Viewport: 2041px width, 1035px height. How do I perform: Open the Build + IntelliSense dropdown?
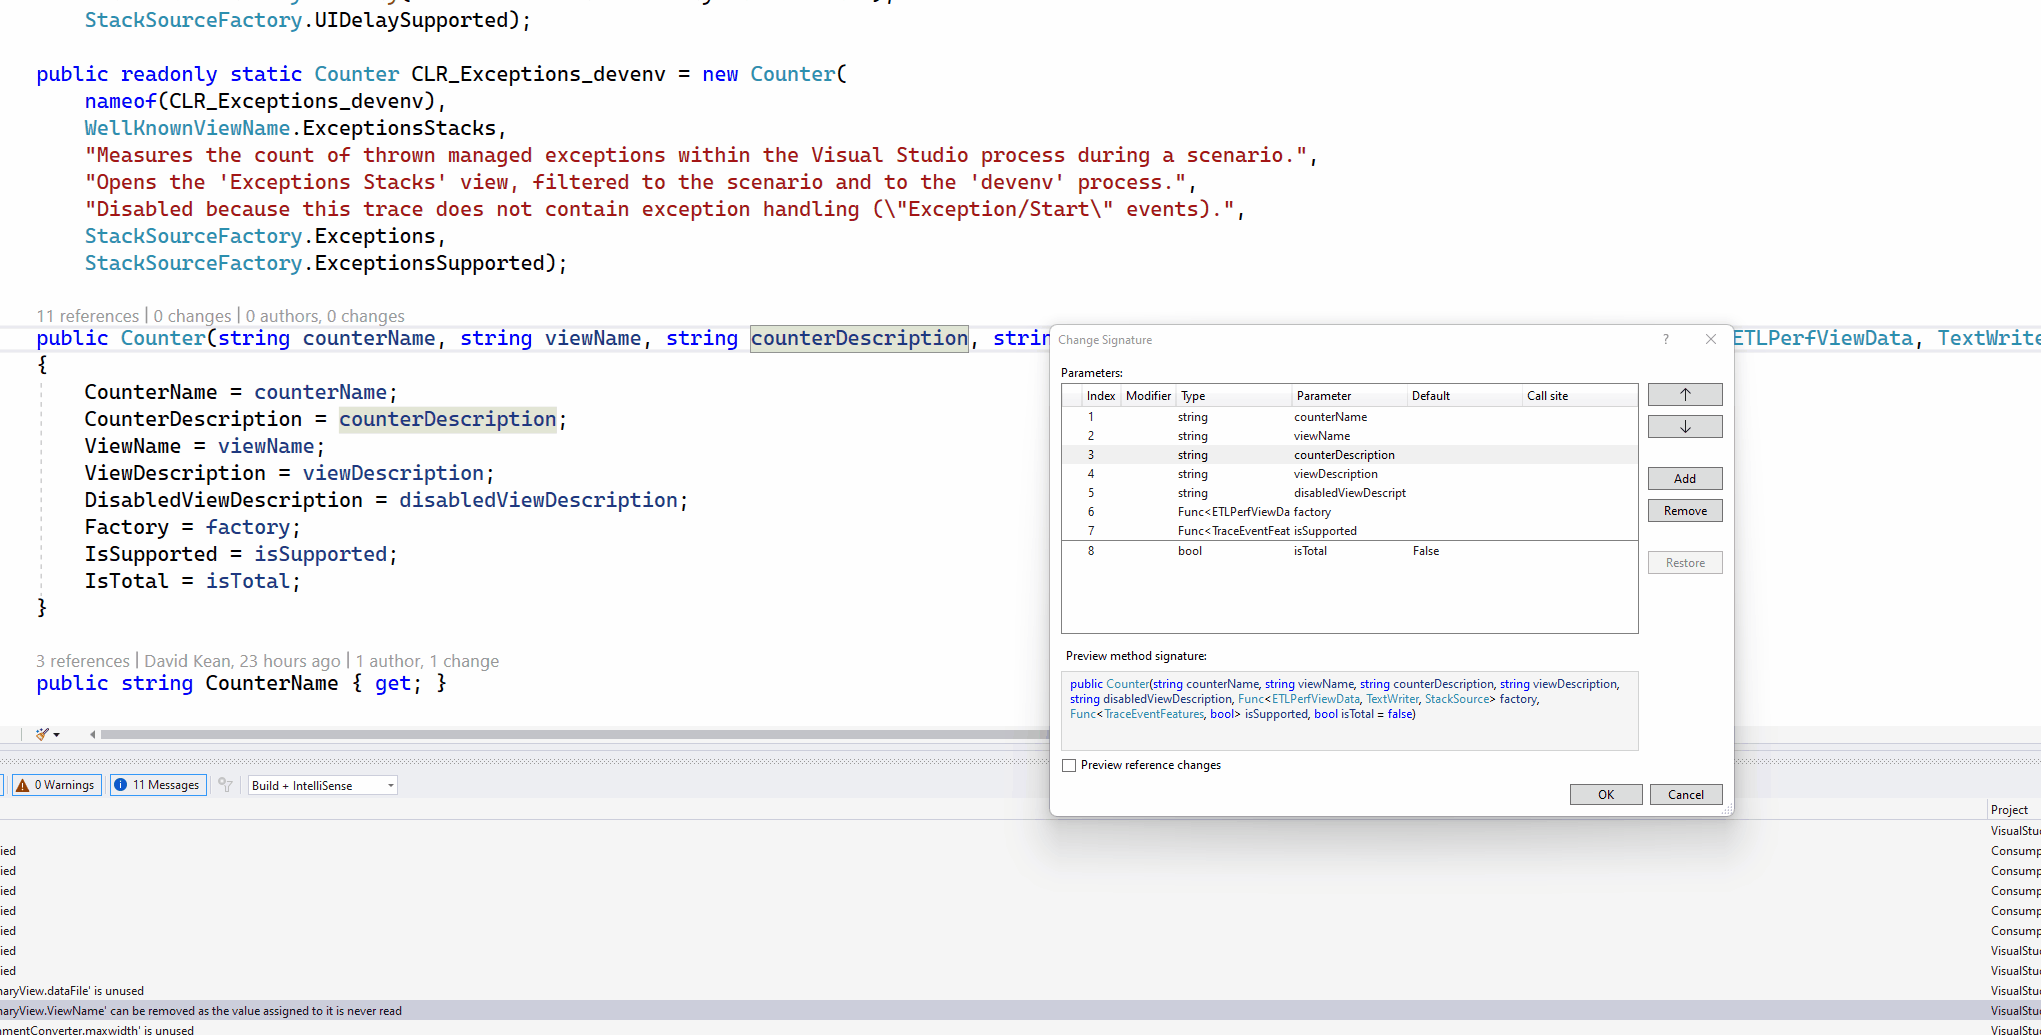click(x=390, y=785)
